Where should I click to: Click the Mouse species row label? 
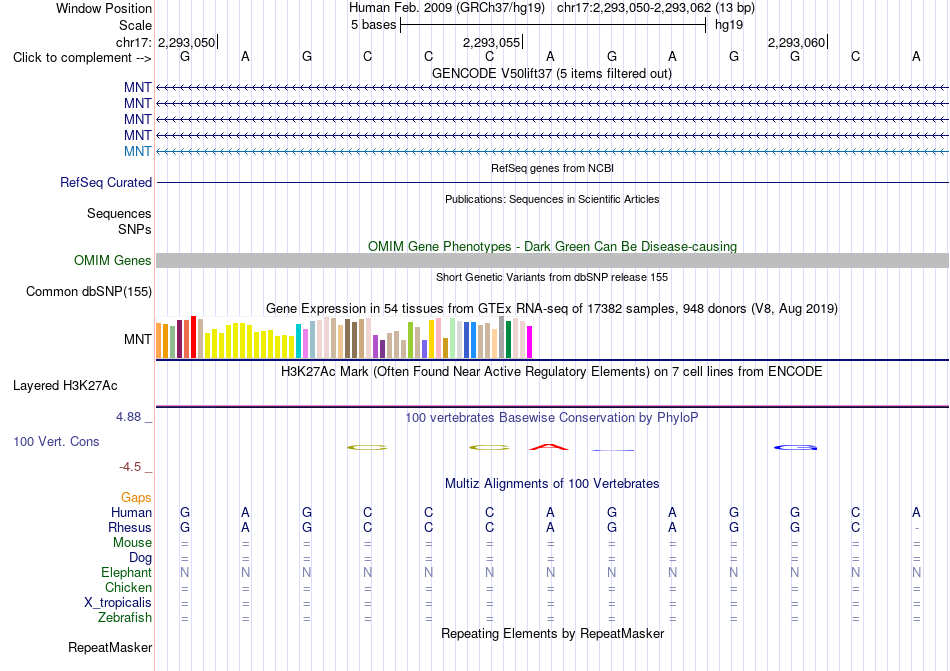[x=132, y=543]
